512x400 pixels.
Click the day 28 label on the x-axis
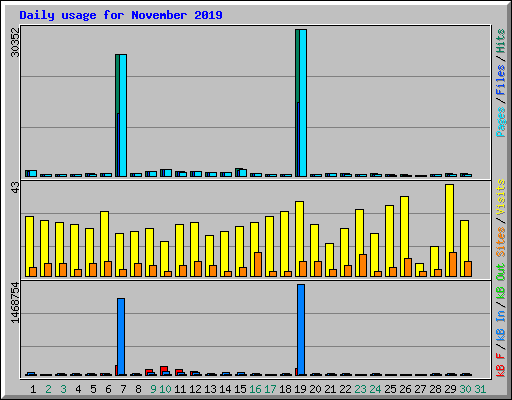pos(435,389)
